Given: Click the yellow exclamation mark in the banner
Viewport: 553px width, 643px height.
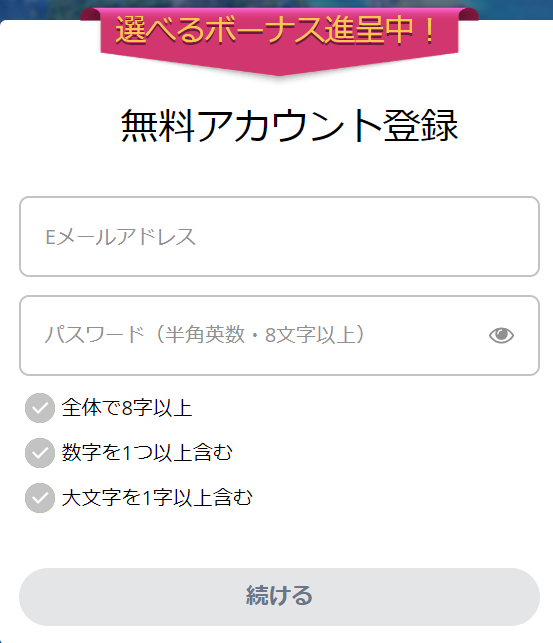Looking at the screenshot, I should tap(429, 31).
